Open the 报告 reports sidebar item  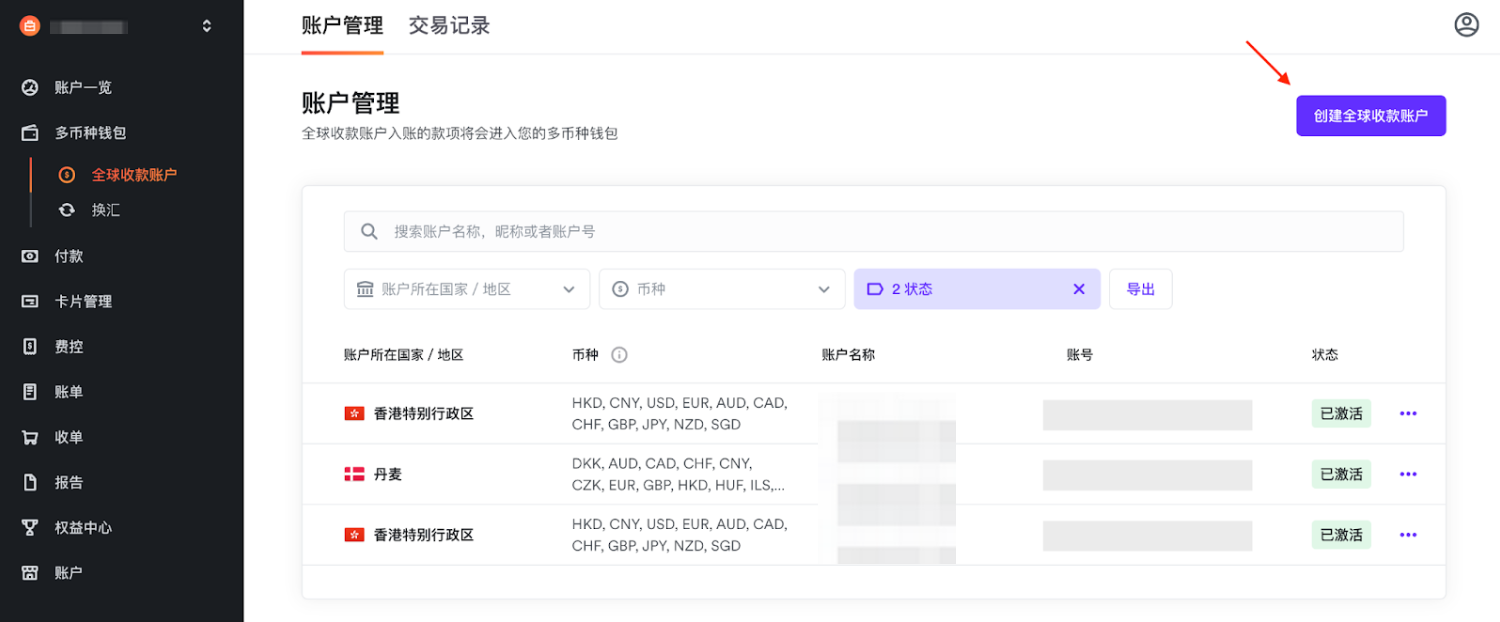click(68, 482)
